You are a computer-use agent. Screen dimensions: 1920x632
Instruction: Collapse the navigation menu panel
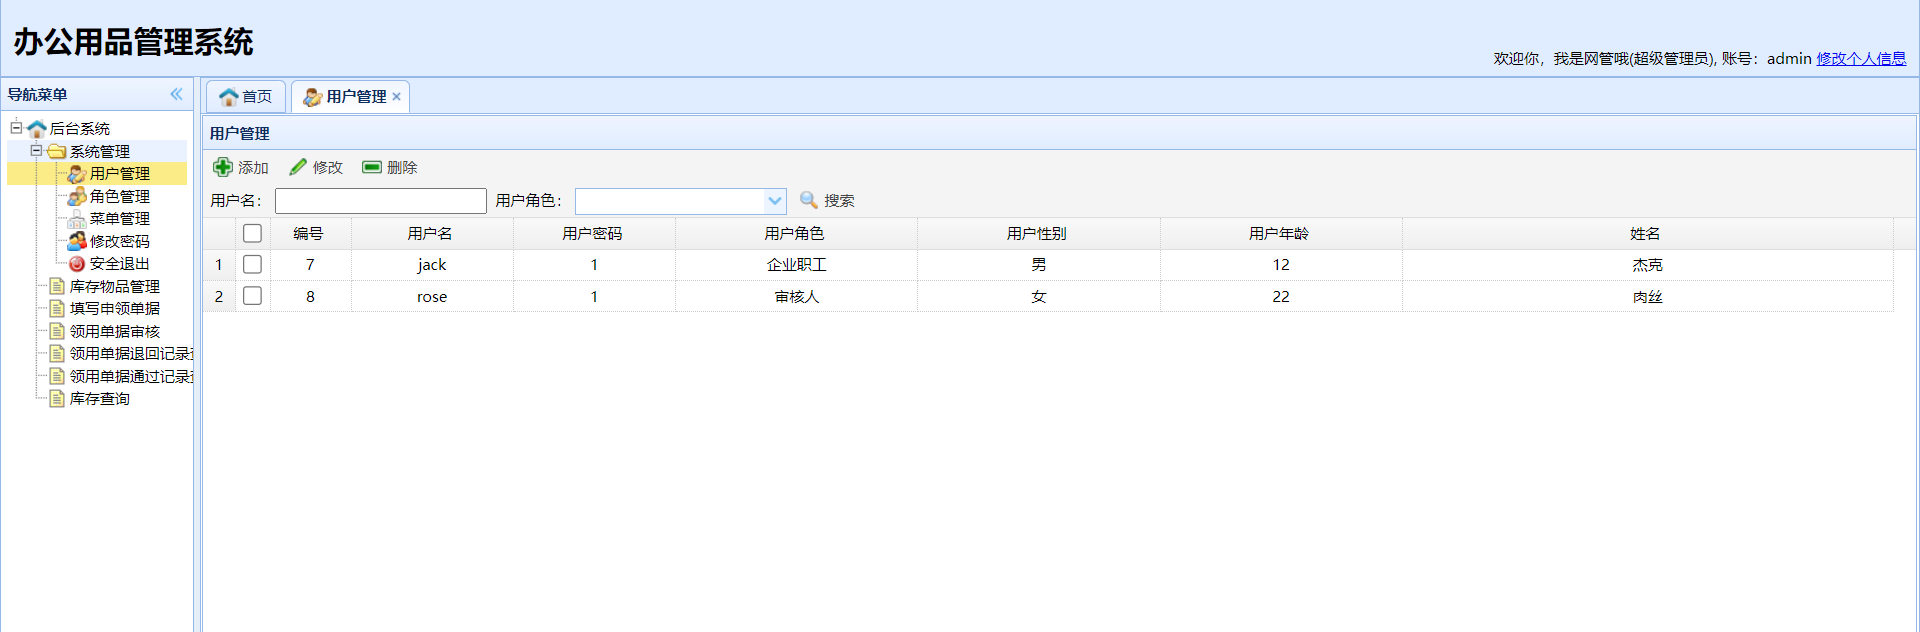[177, 94]
